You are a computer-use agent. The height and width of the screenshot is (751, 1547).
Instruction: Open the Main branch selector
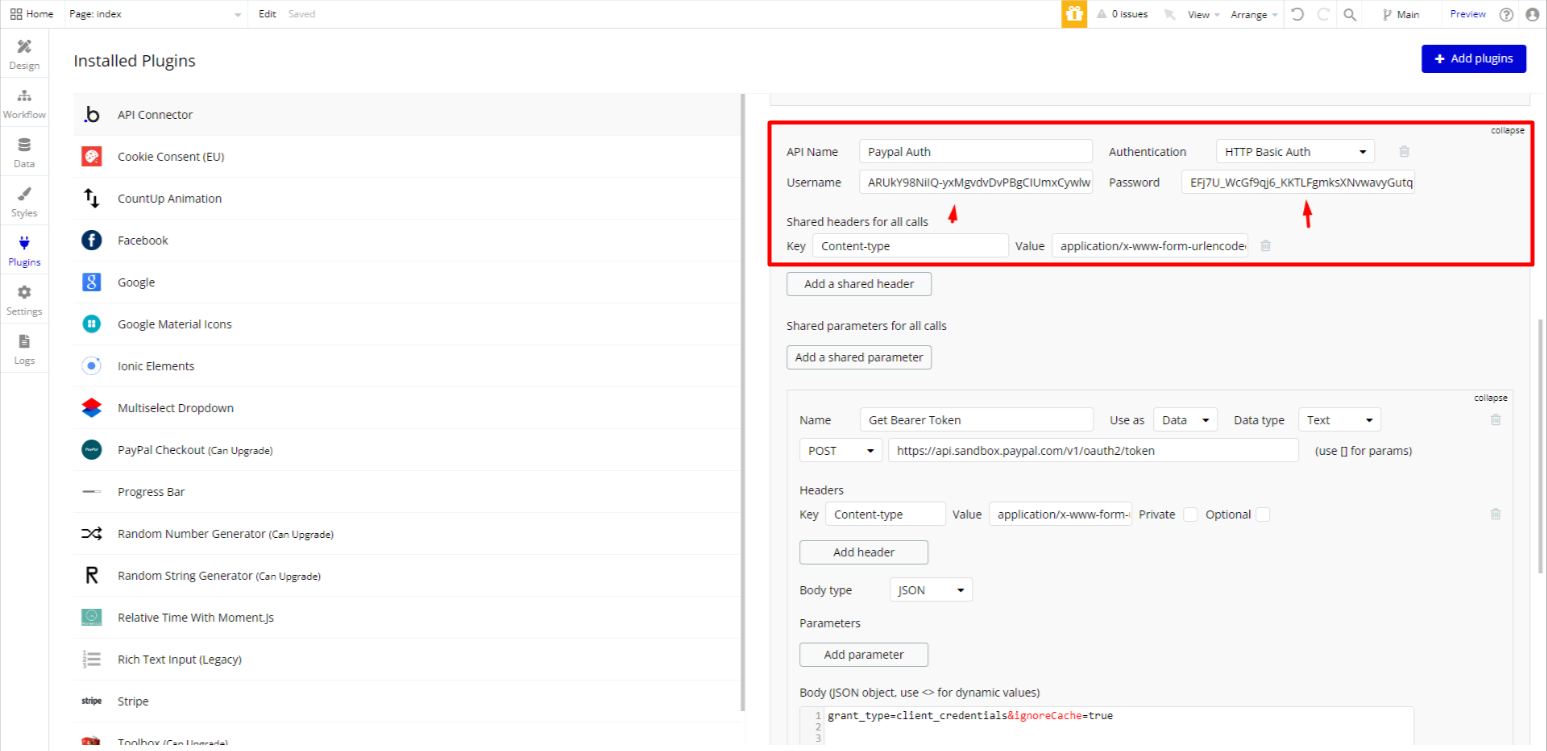(x=1401, y=14)
